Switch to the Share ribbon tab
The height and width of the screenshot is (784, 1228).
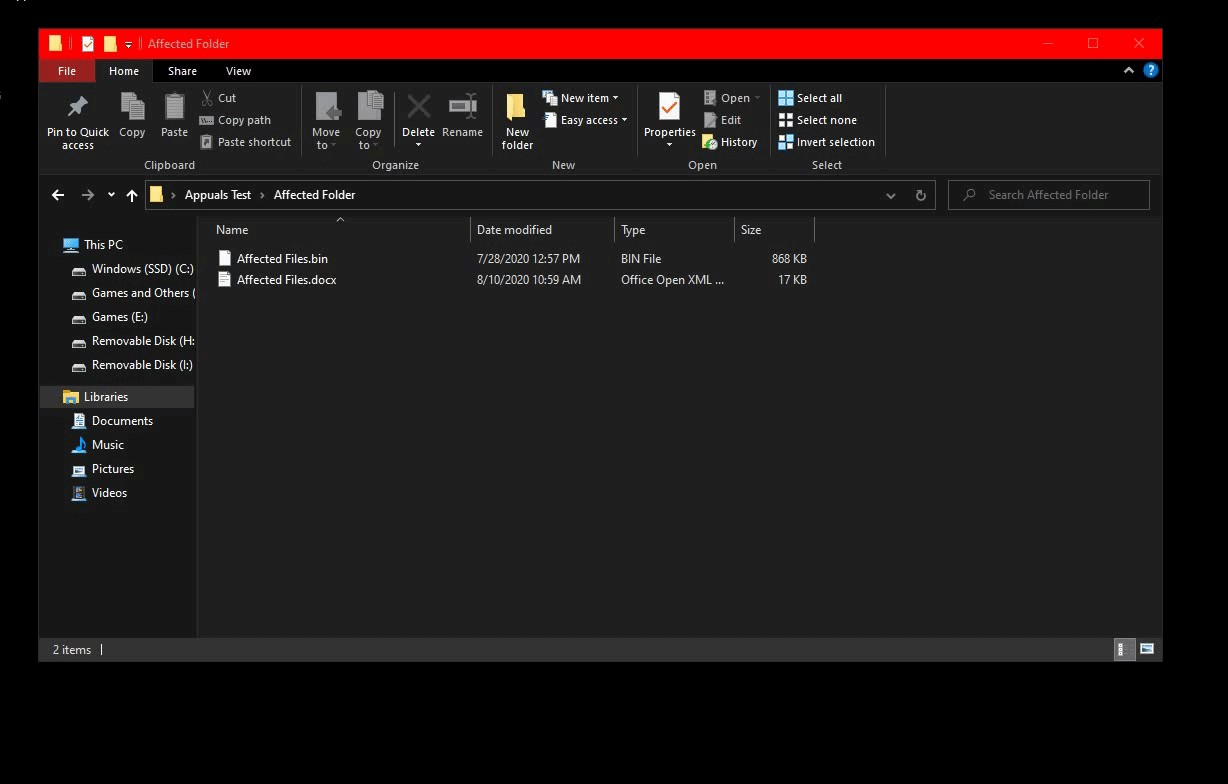(x=182, y=71)
